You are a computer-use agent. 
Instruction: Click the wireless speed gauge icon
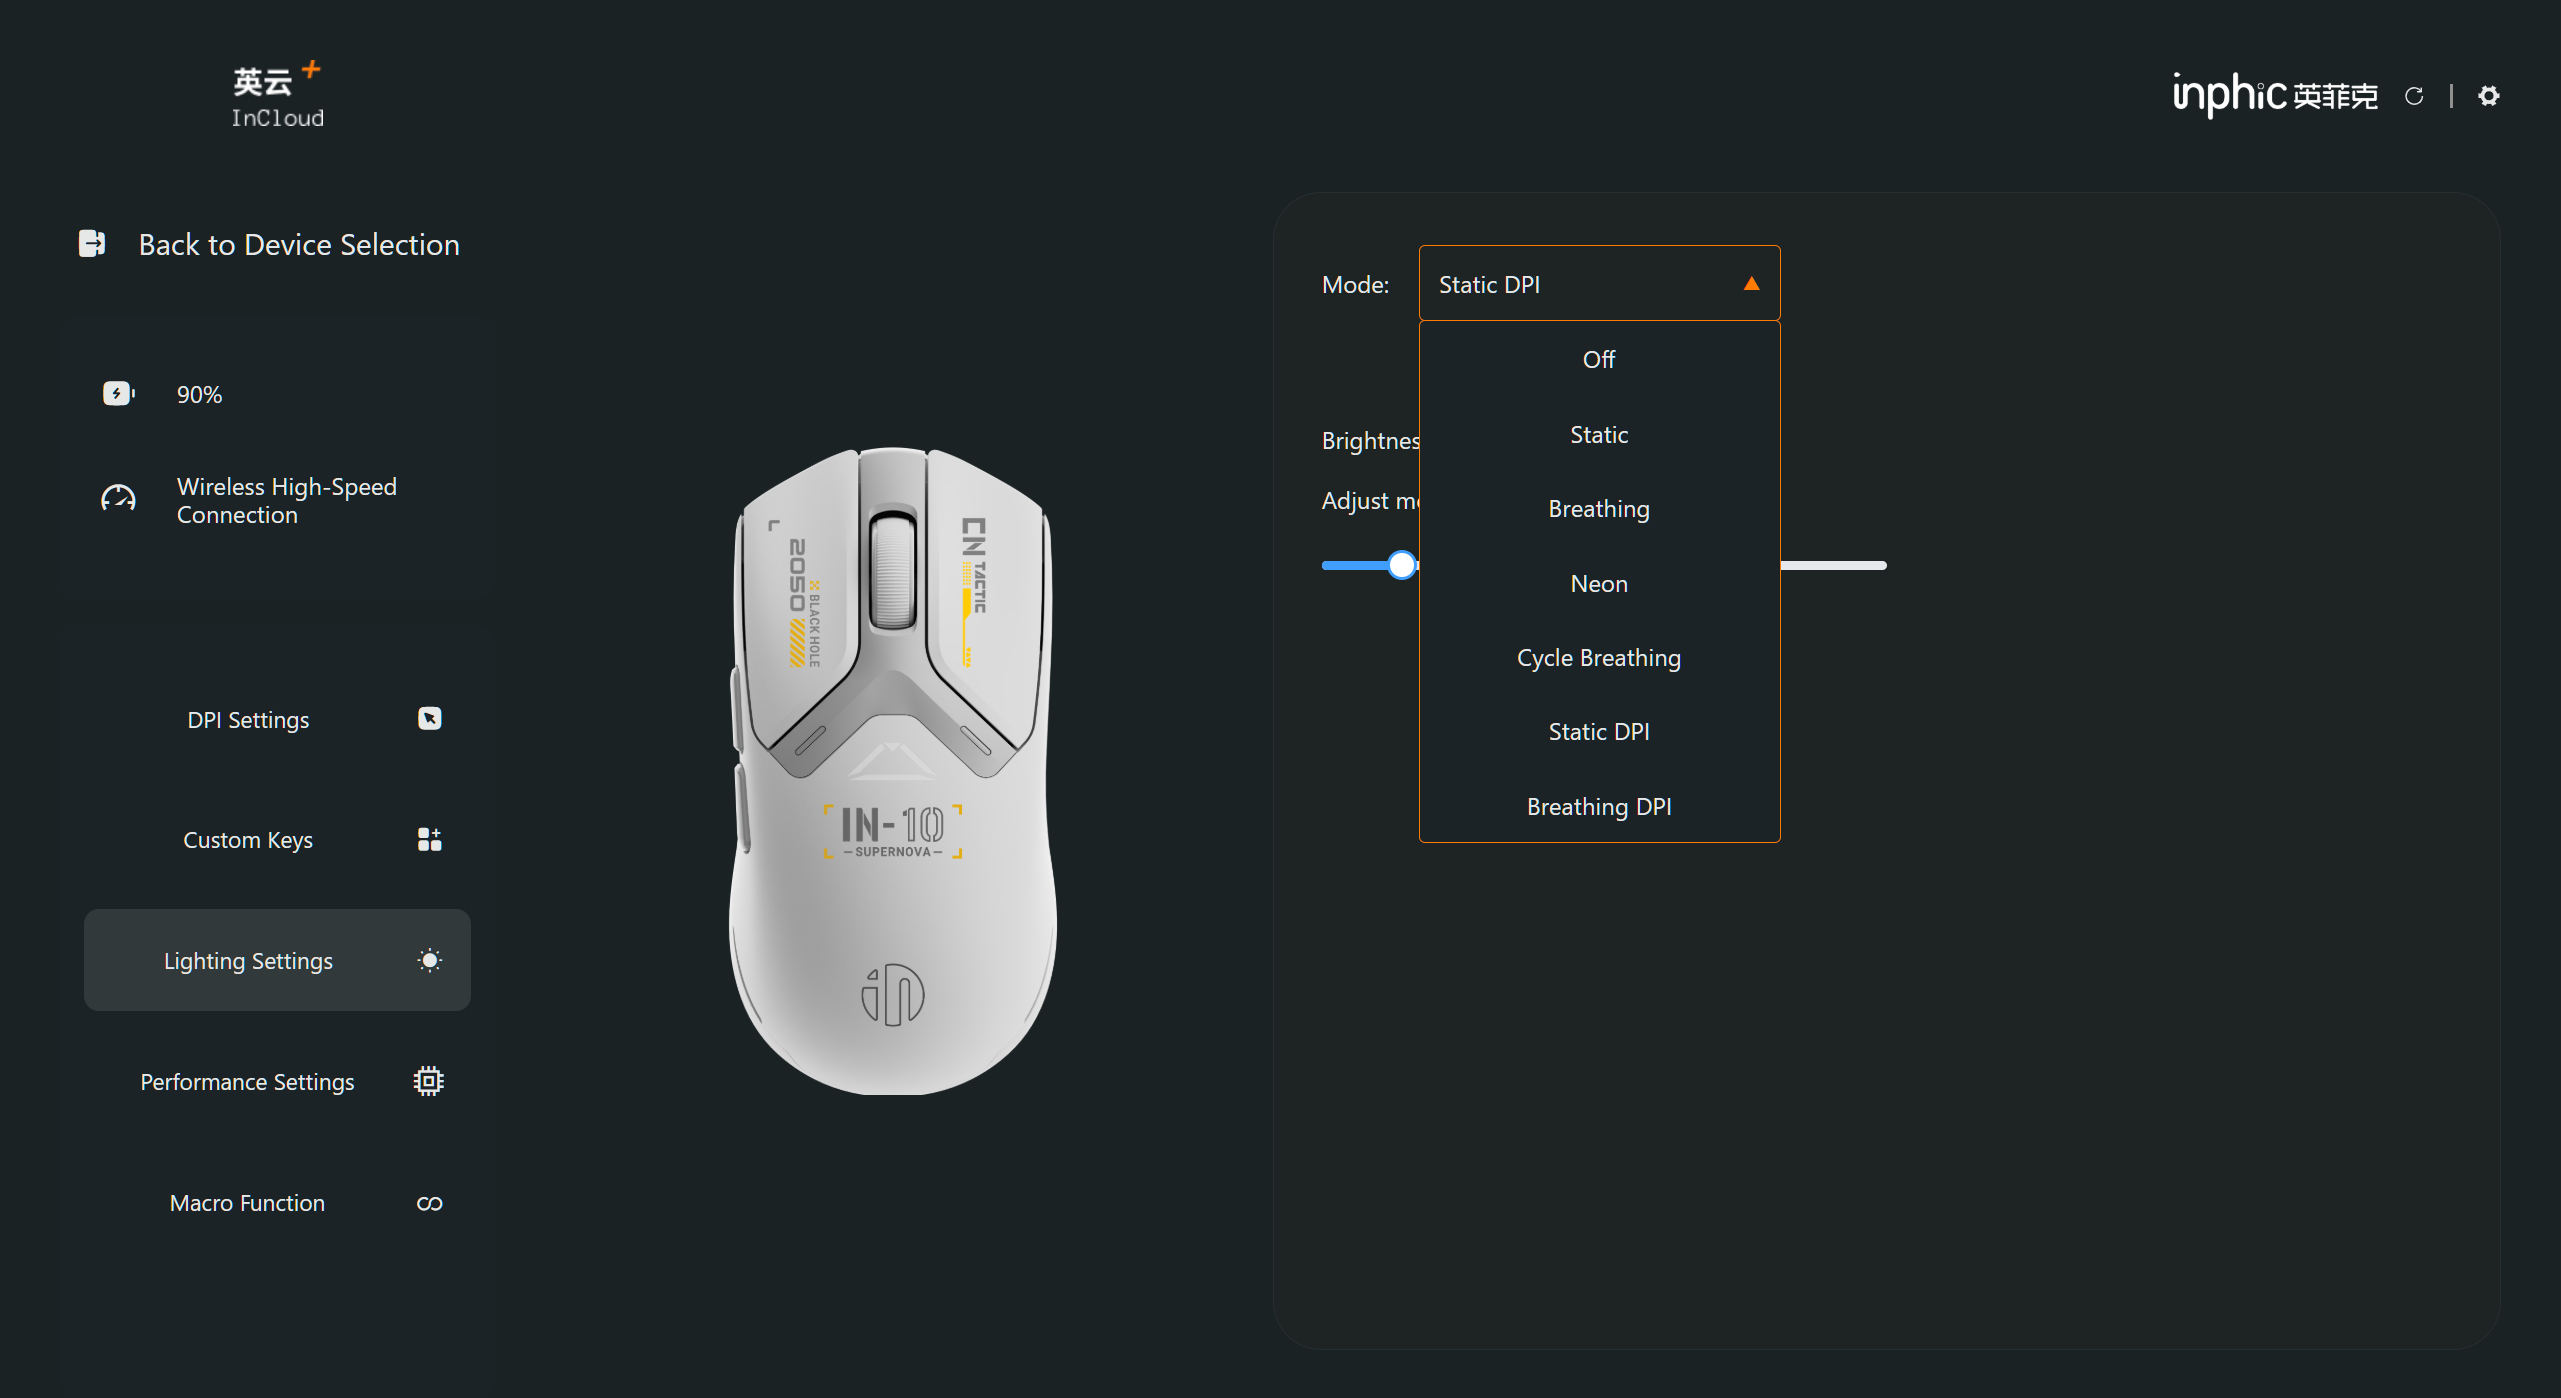[118, 499]
